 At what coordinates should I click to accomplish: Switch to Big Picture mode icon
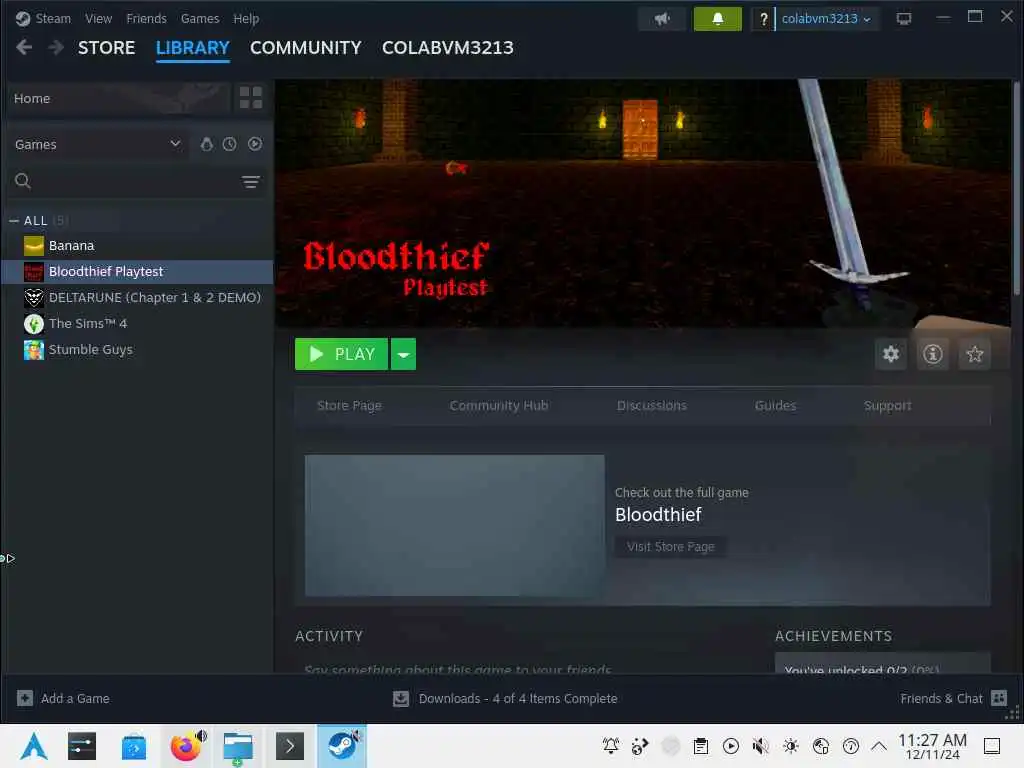(904, 18)
